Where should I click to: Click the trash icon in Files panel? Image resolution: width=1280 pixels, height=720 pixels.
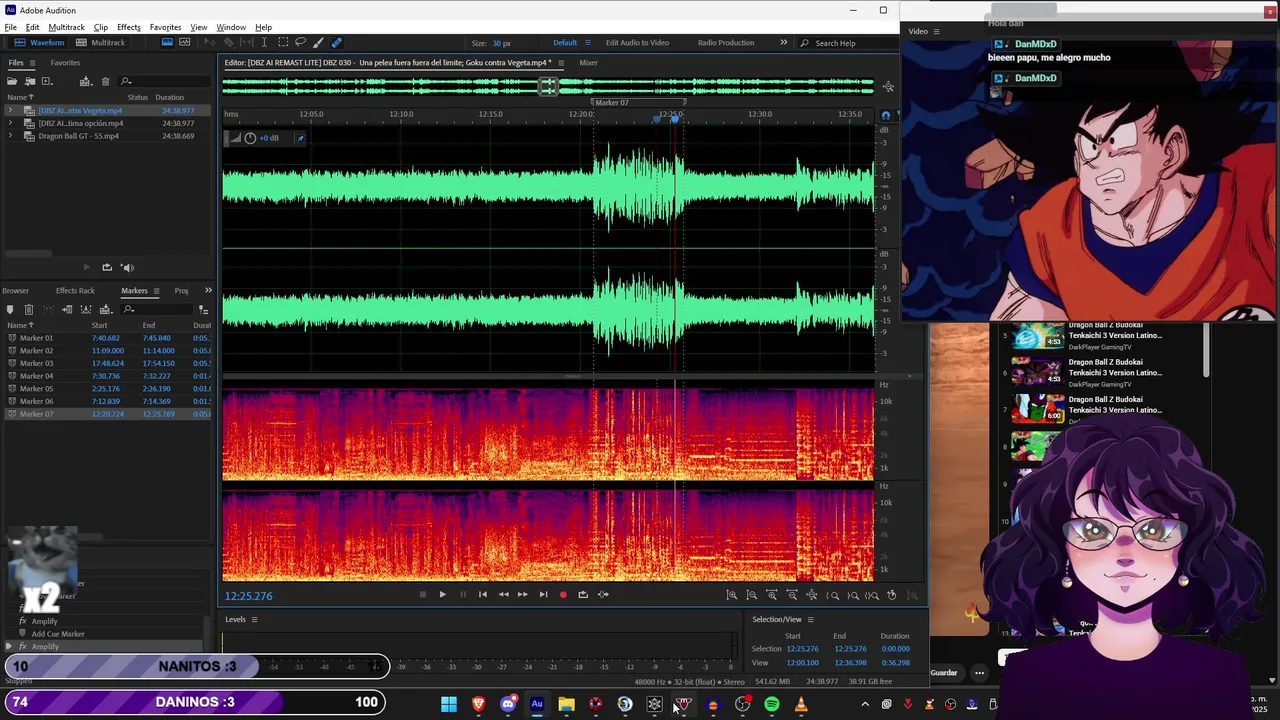tap(105, 81)
